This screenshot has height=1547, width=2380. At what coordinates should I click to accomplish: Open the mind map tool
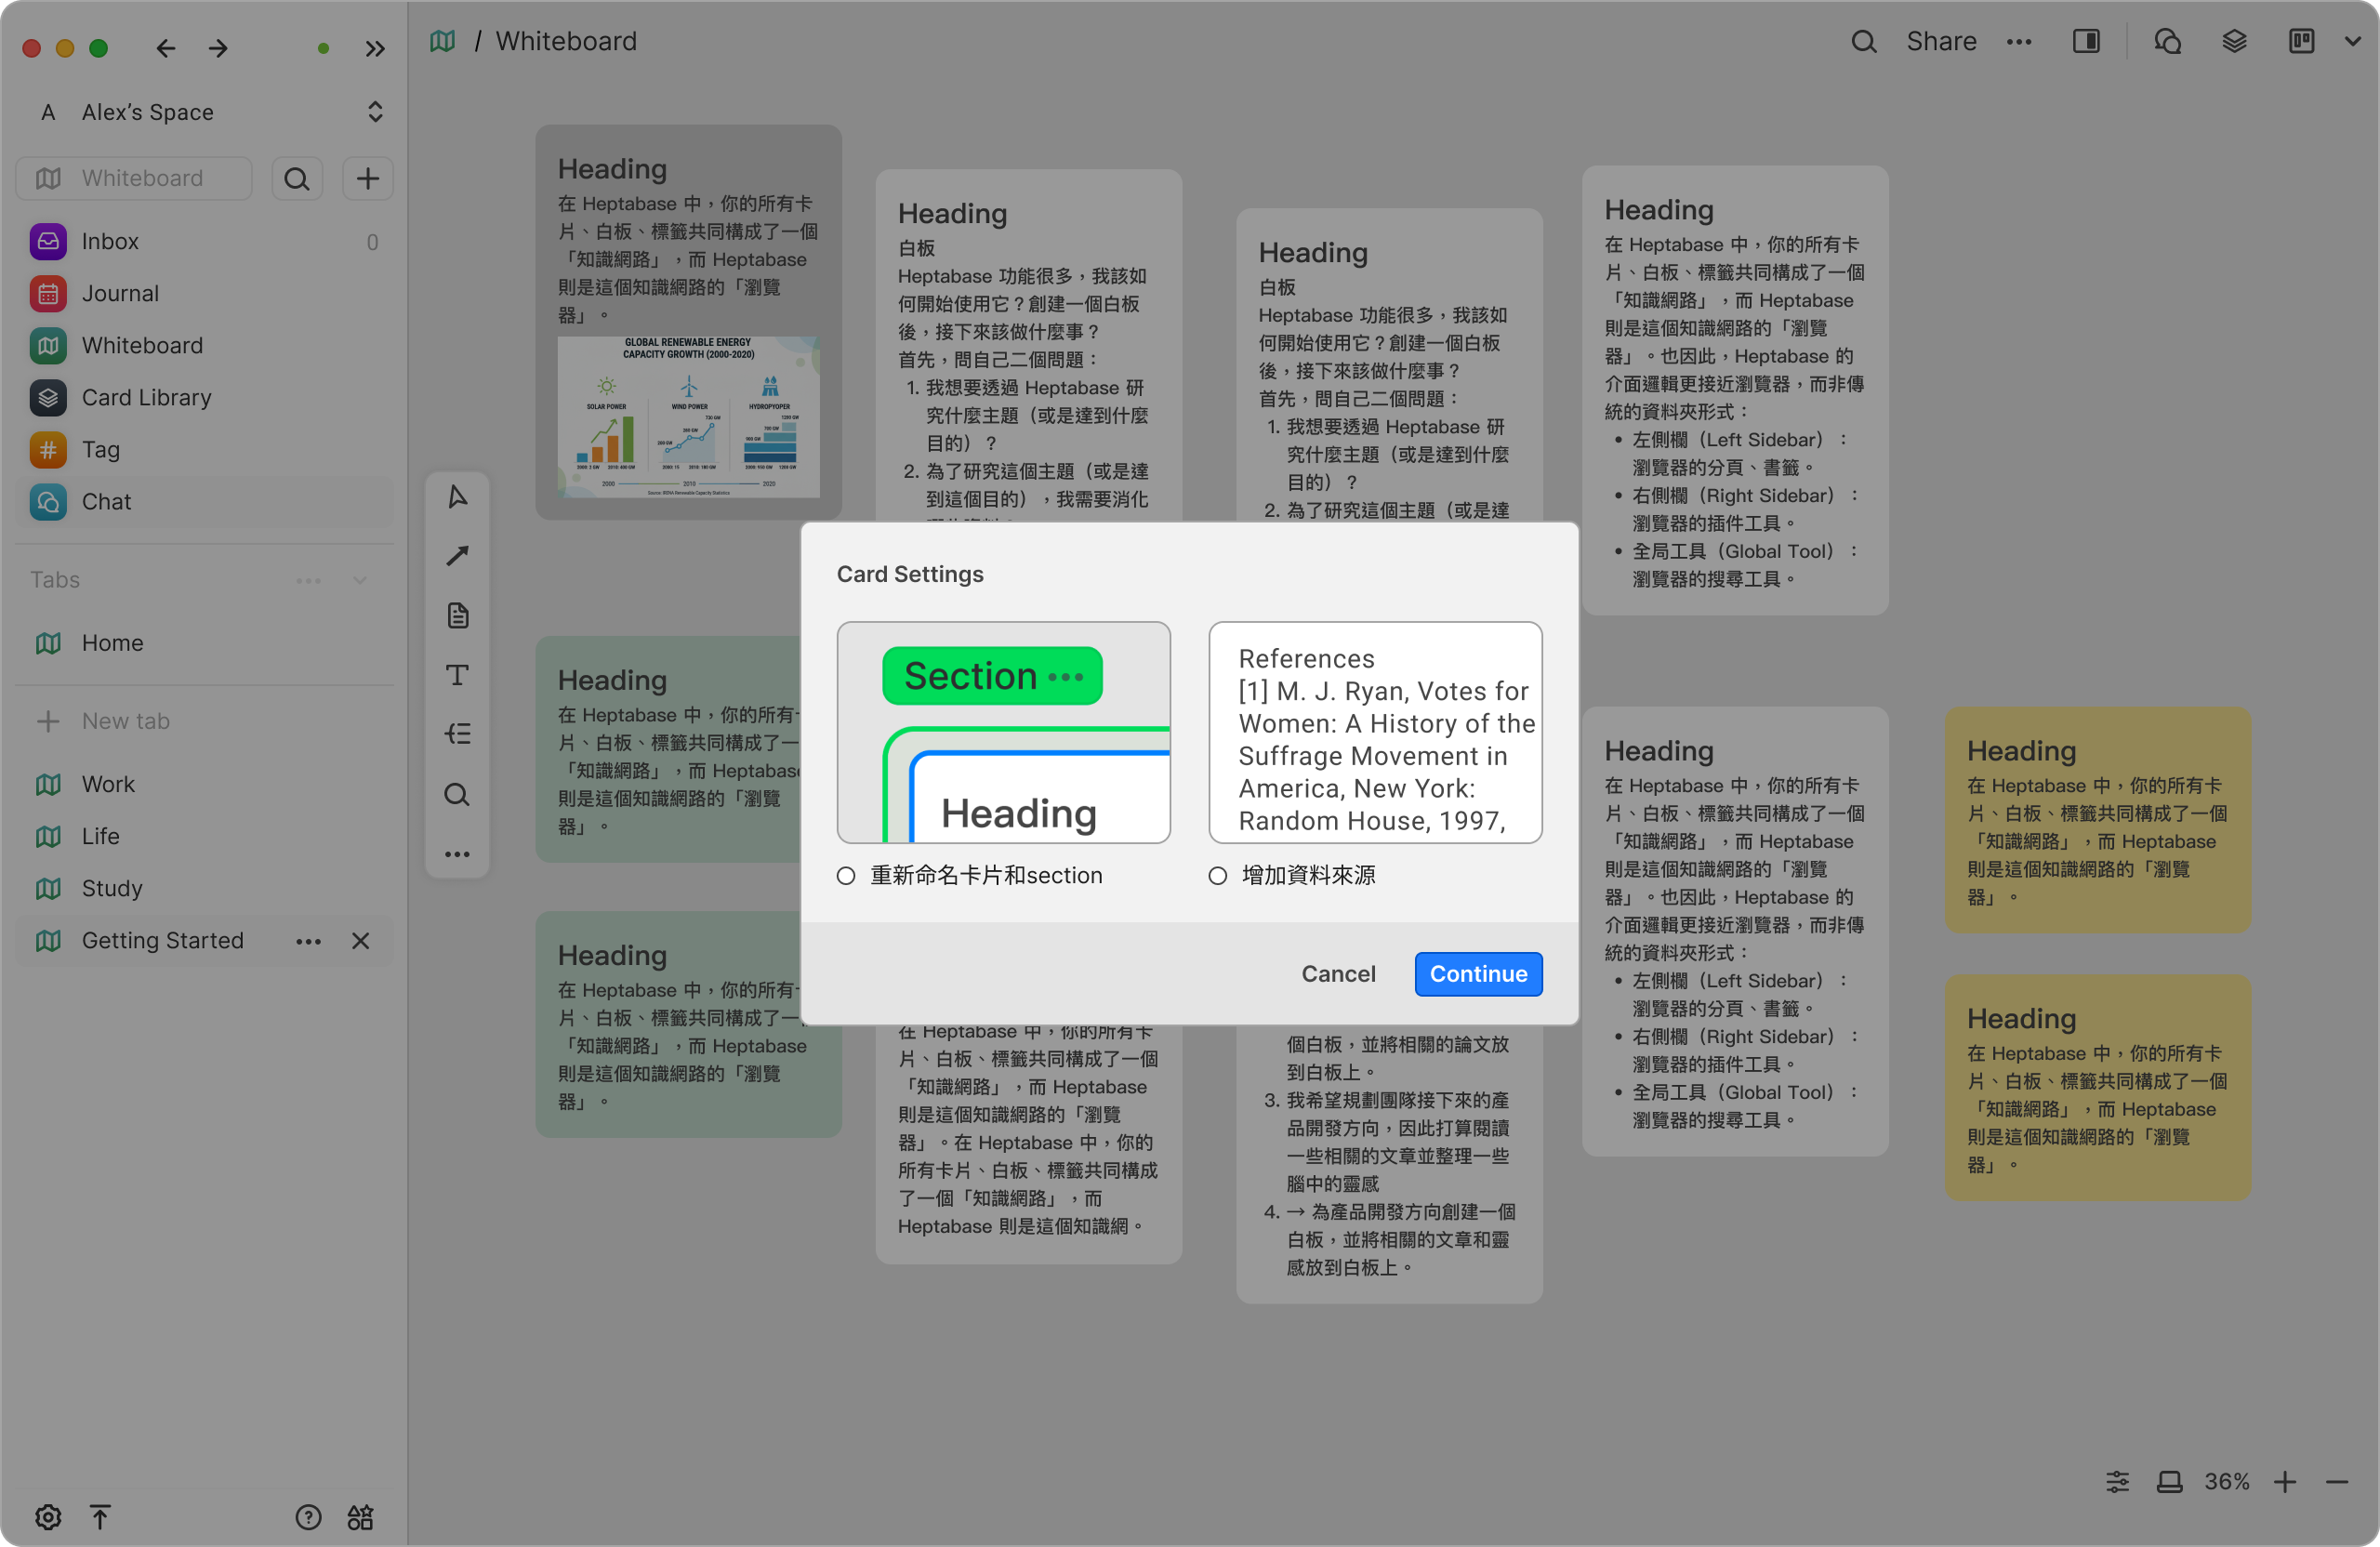tap(457, 735)
